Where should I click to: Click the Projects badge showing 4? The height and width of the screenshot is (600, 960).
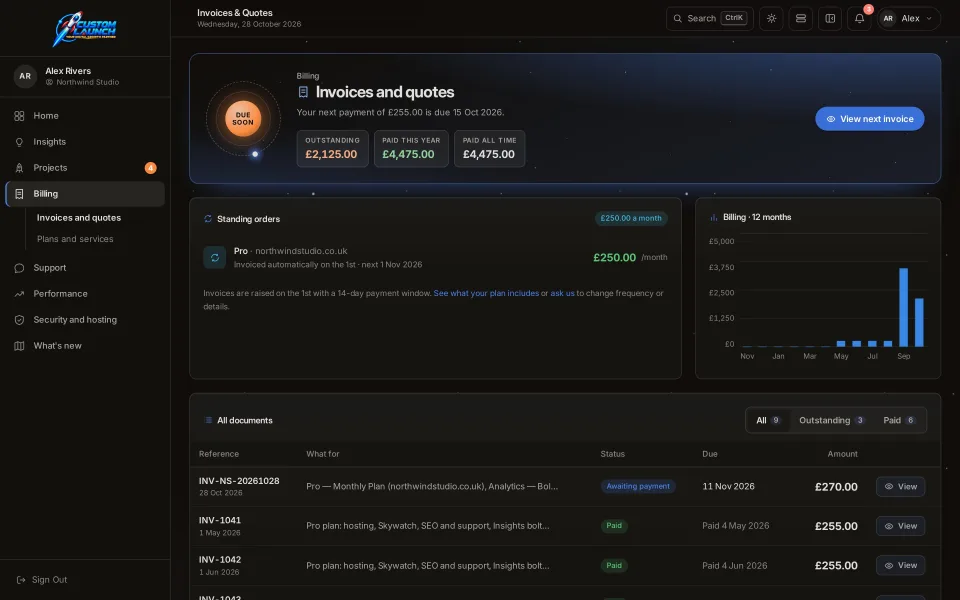pyautogui.click(x=151, y=168)
